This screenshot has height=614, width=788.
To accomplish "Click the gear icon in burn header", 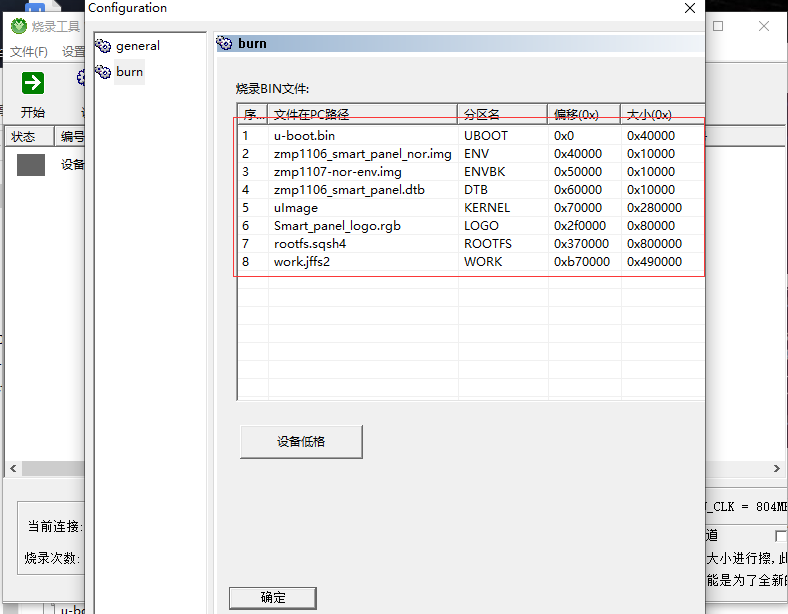I will (x=224, y=43).
